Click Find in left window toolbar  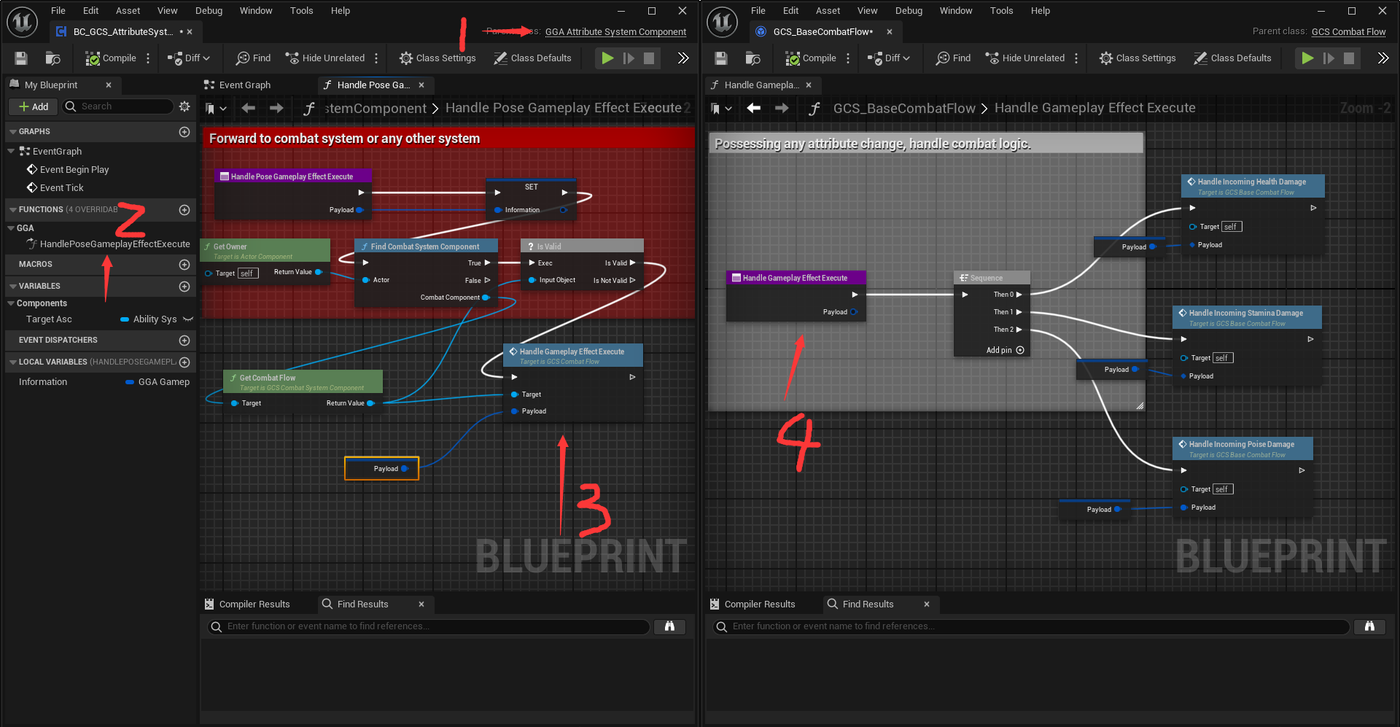(x=253, y=58)
